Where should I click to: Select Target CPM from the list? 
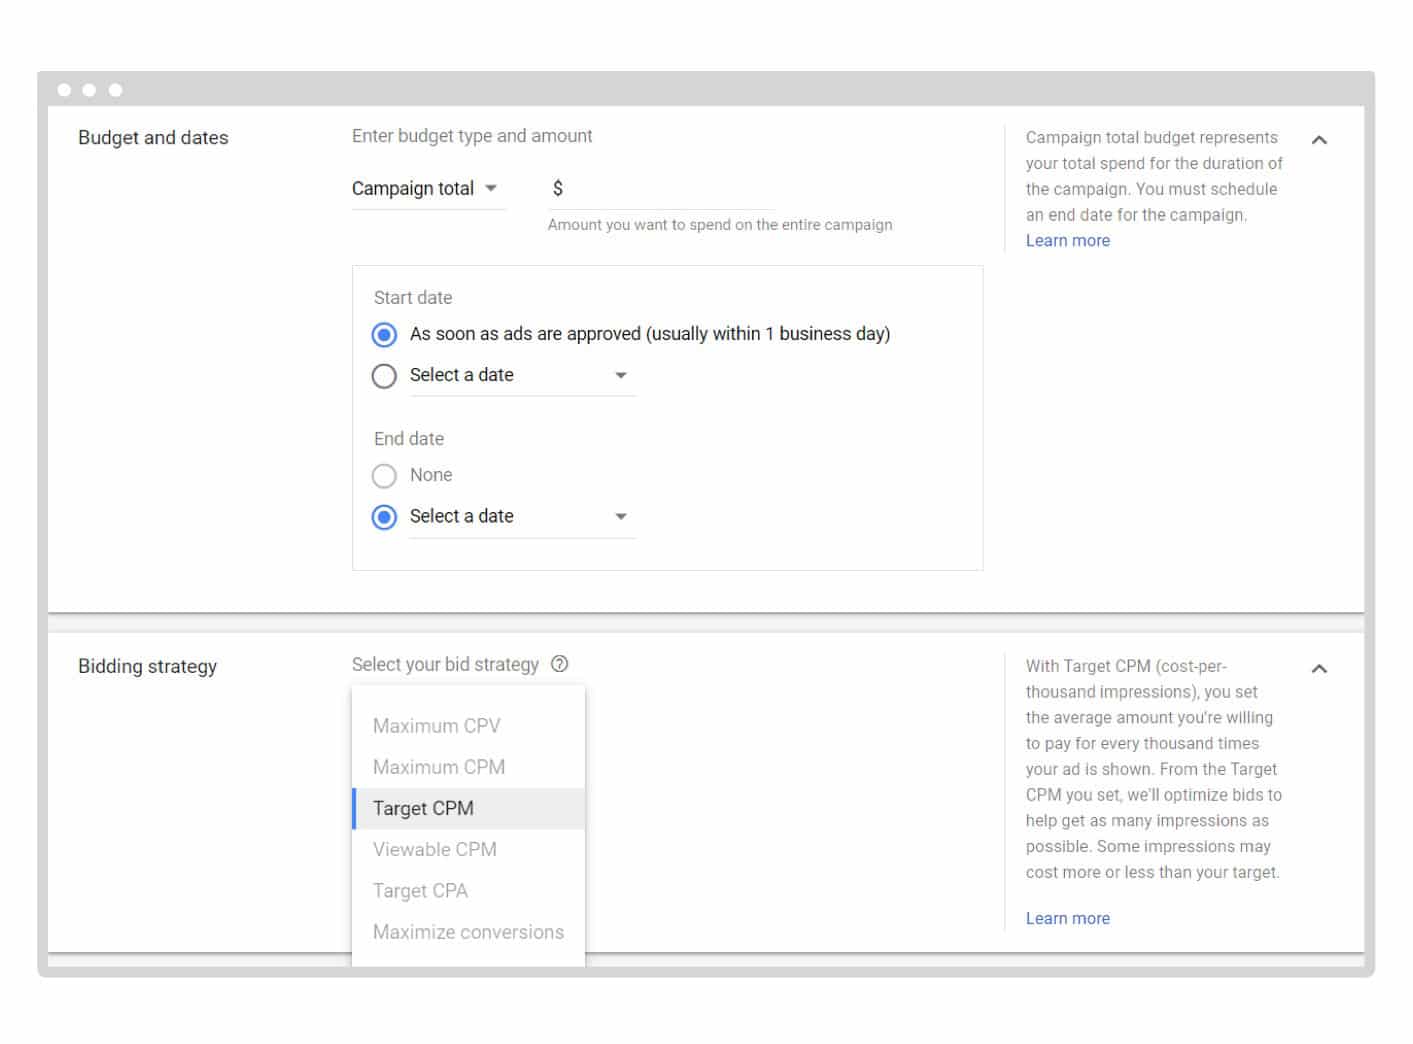pyautogui.click(x=424, y=808)
